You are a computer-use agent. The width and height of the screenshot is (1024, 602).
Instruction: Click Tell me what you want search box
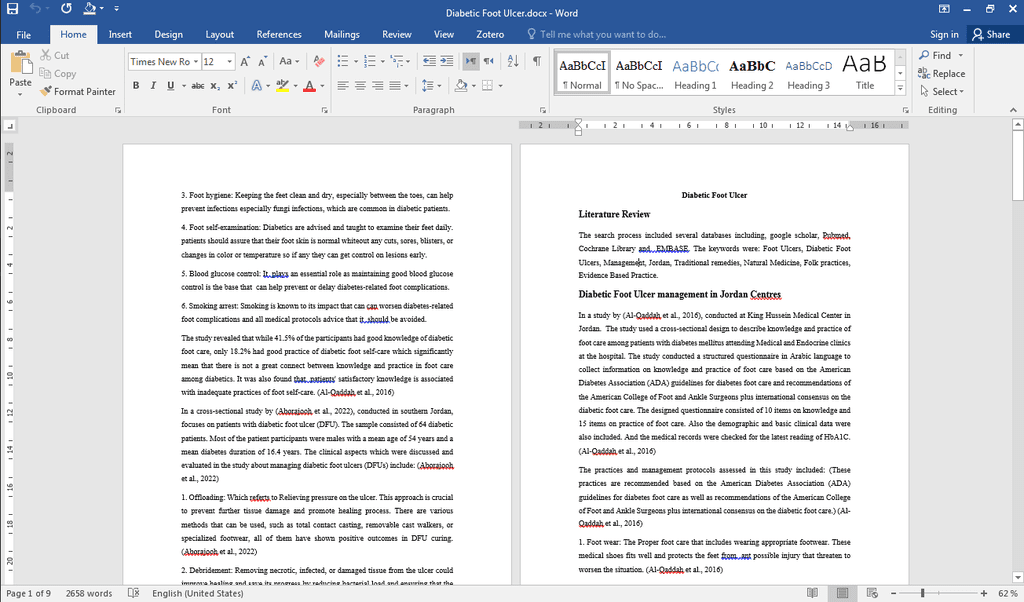[596, 35]
